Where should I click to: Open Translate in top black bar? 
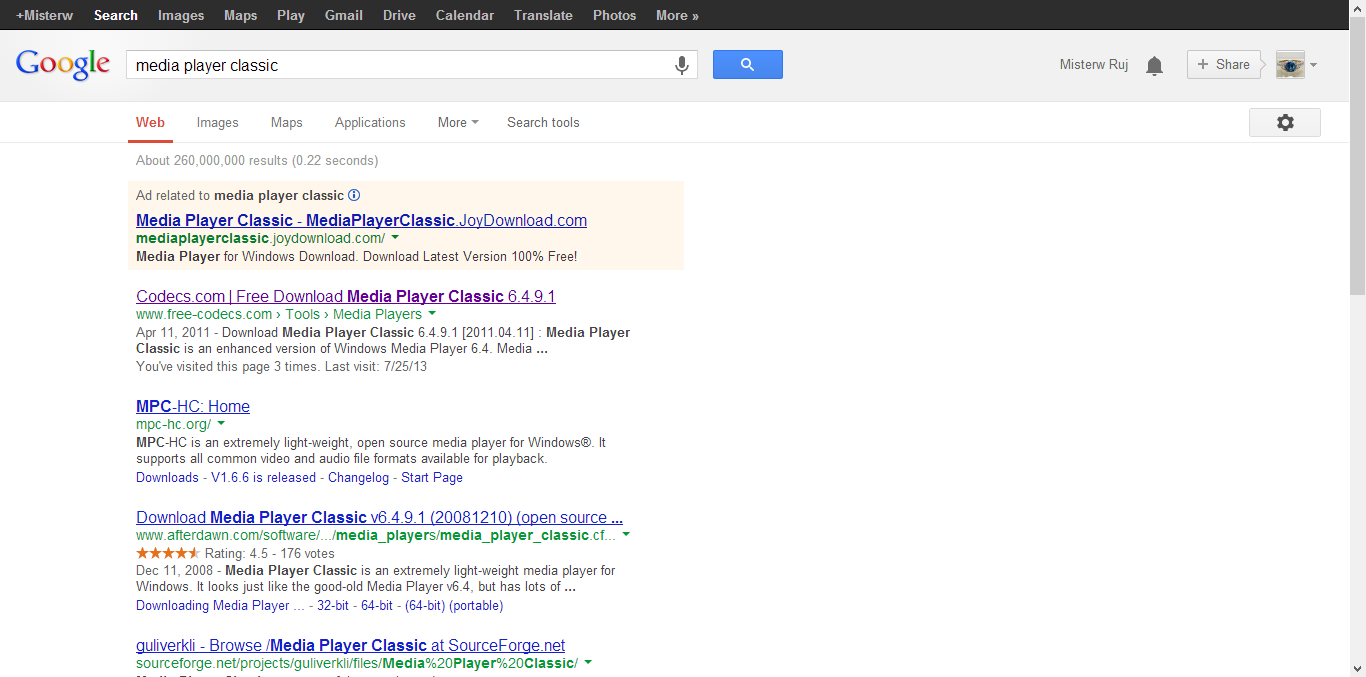(543, 15)
